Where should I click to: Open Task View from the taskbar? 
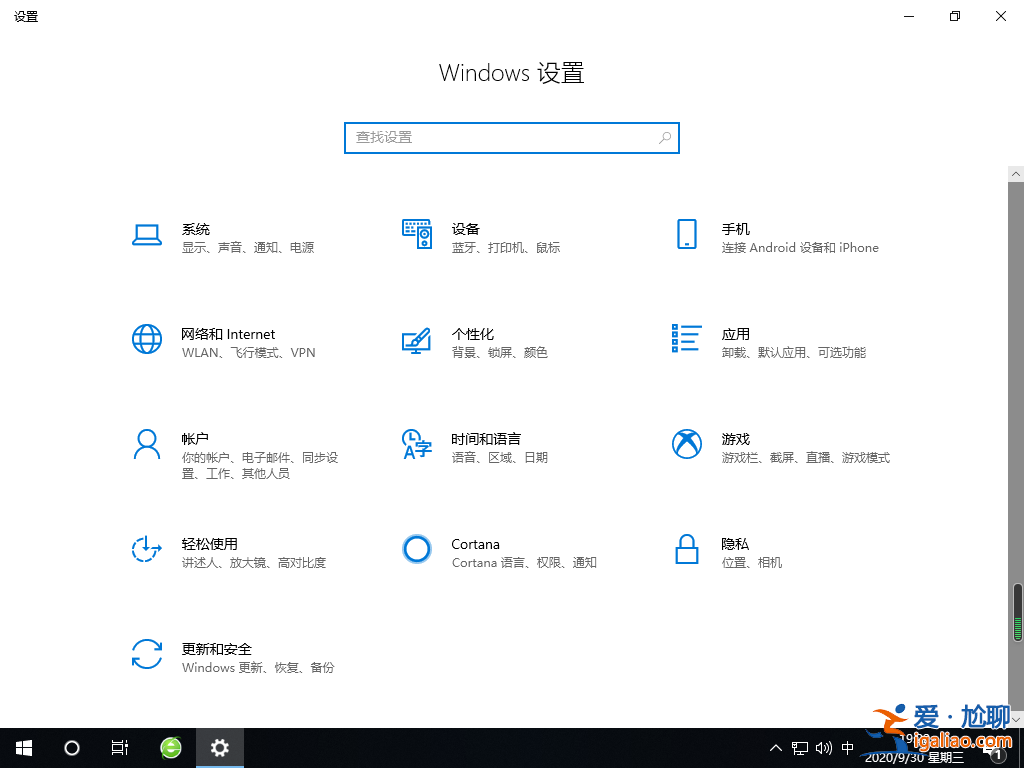[x=120, y=747]
